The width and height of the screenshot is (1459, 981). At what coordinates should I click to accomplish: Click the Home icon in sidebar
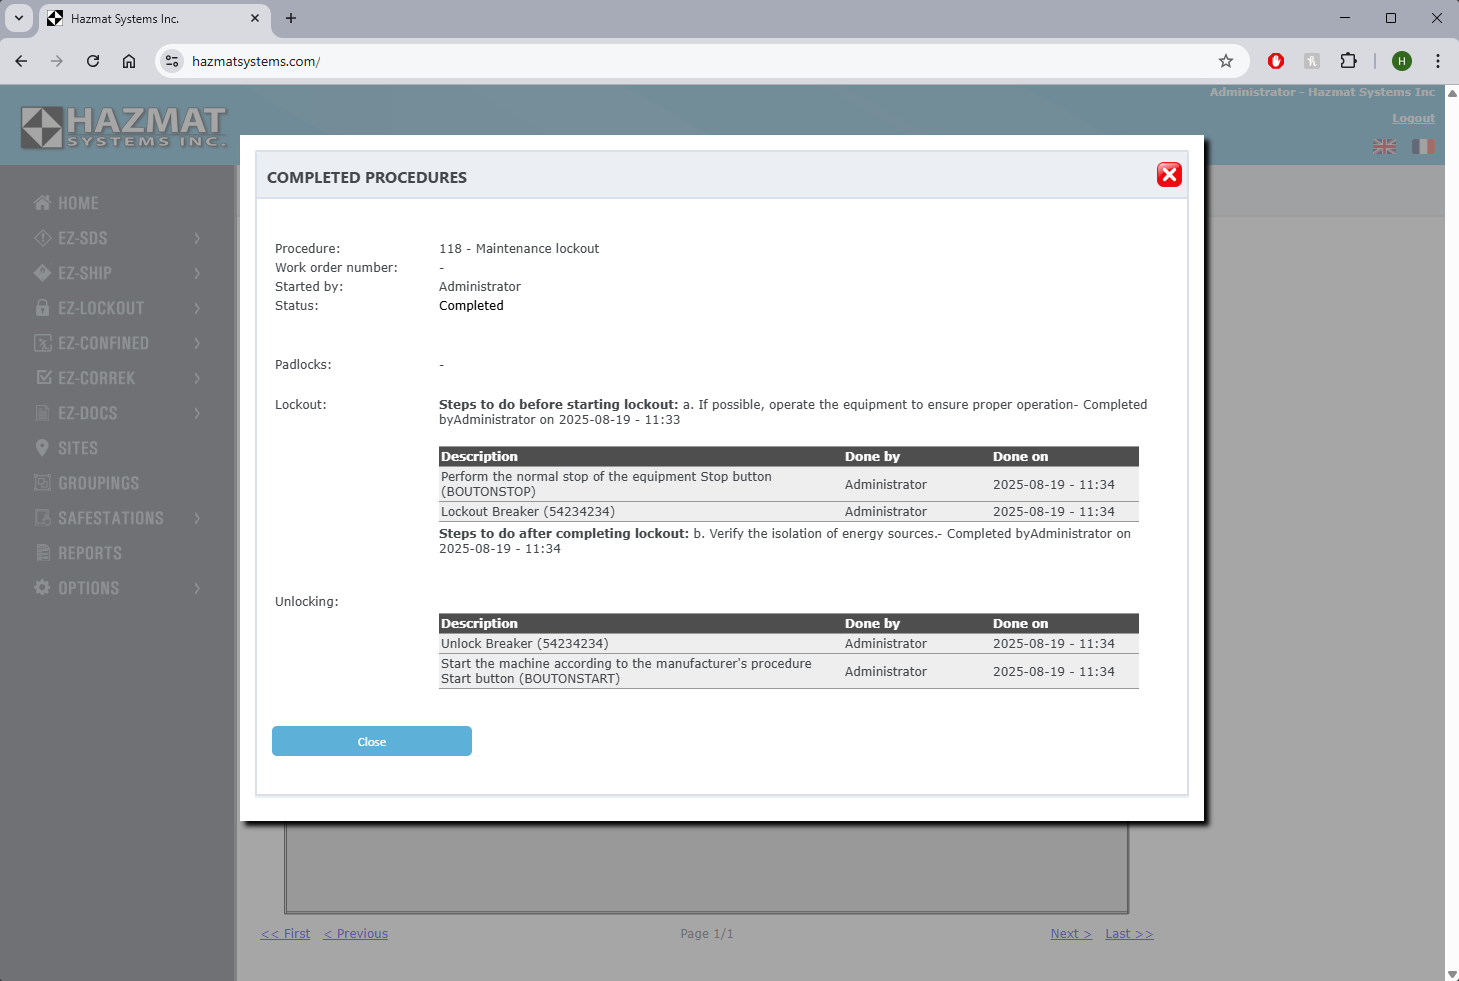pyautogui.click(x=42, y=203)
